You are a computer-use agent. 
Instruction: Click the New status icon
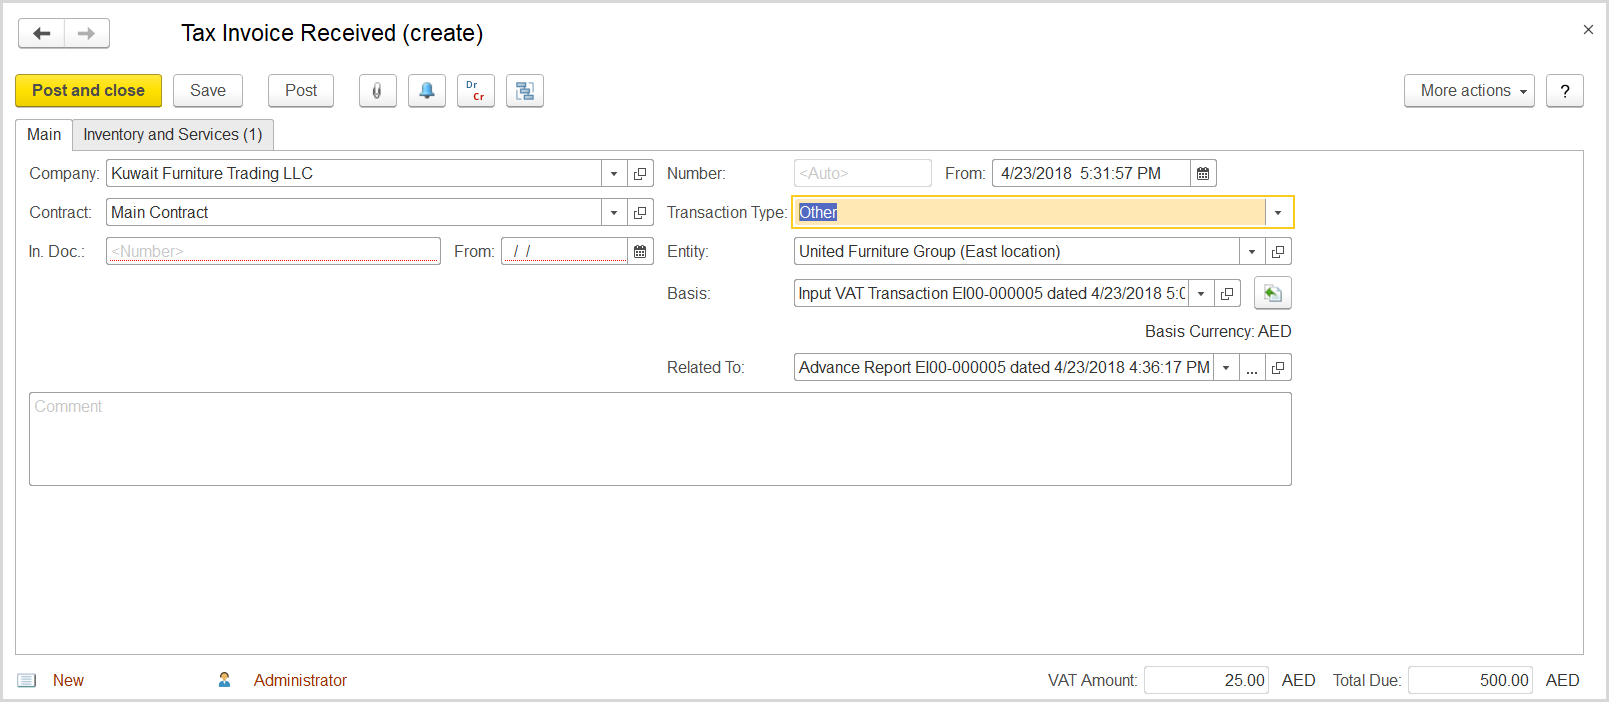[x=27, y=680]
